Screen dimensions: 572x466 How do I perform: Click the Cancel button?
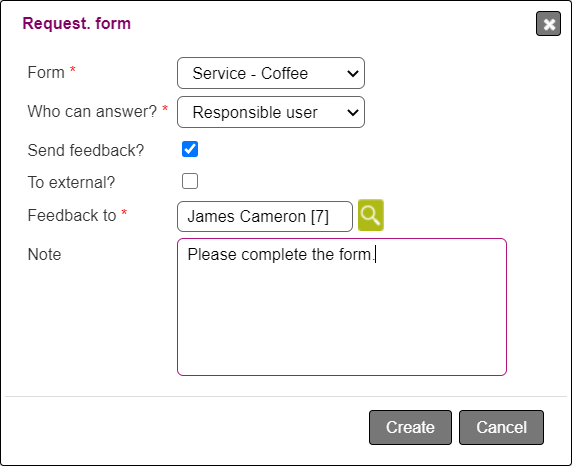[x=501, y=427]
